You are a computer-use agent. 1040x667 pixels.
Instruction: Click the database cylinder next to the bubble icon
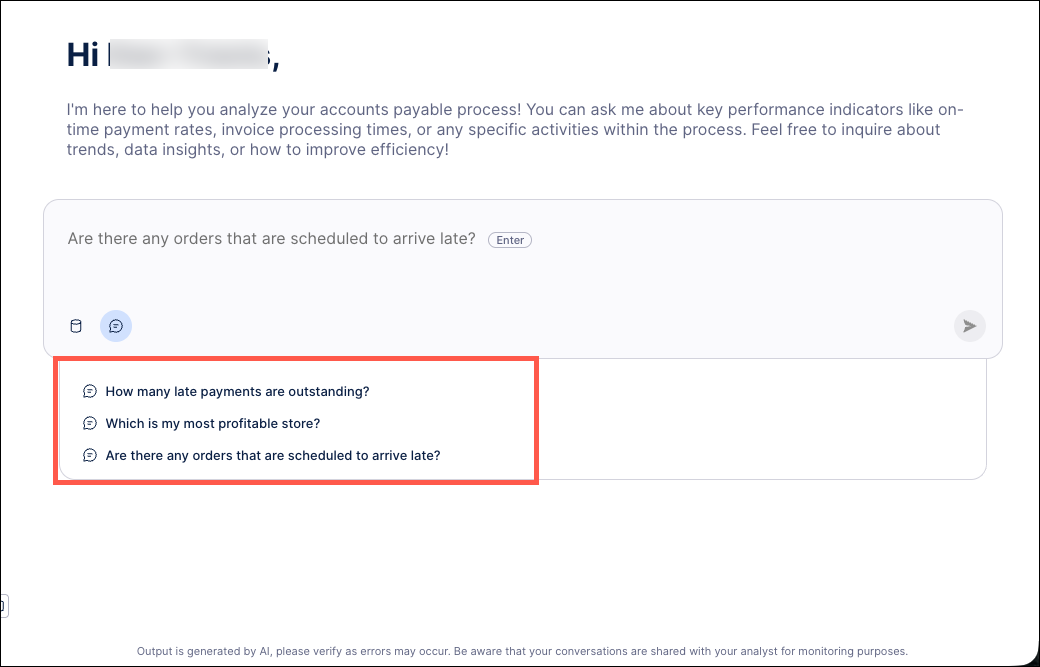(x=75, y=325)
